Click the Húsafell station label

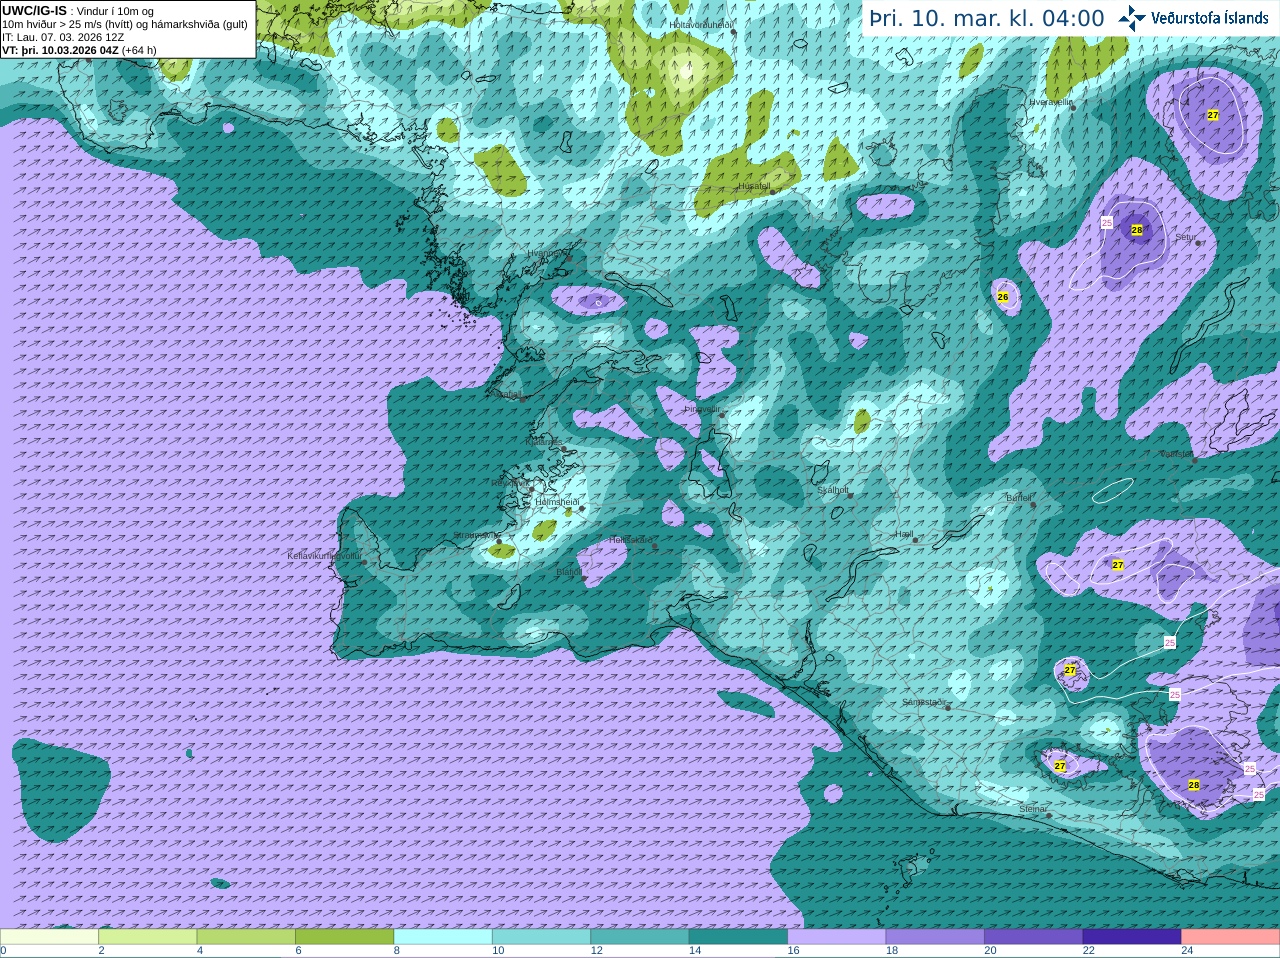point(754,186)
